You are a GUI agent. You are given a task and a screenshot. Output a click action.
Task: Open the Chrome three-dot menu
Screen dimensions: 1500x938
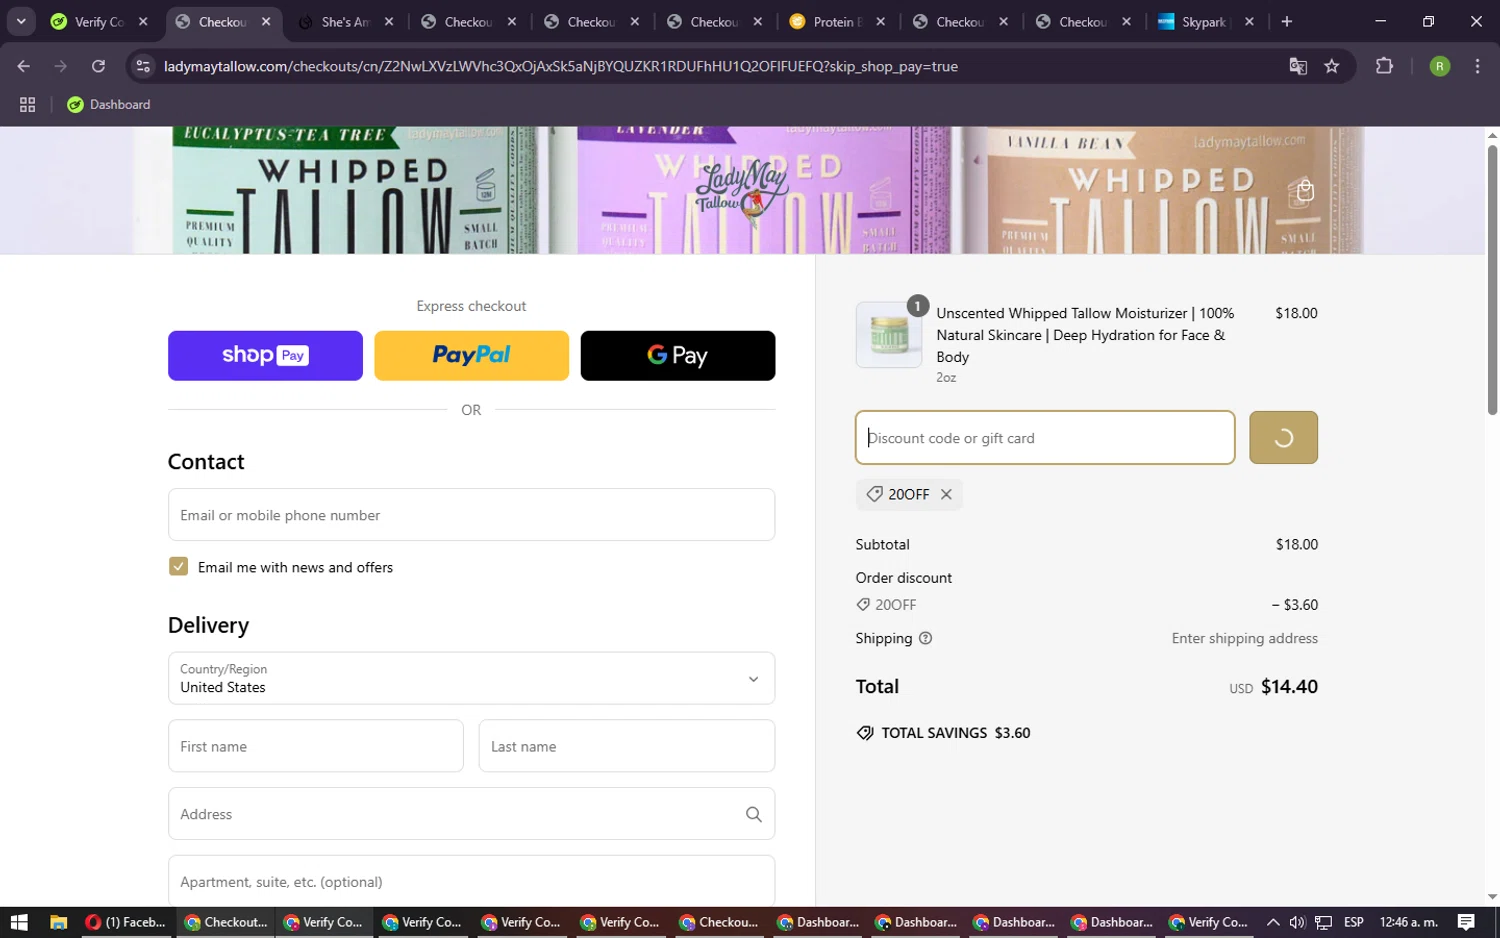click(1477, 66)
